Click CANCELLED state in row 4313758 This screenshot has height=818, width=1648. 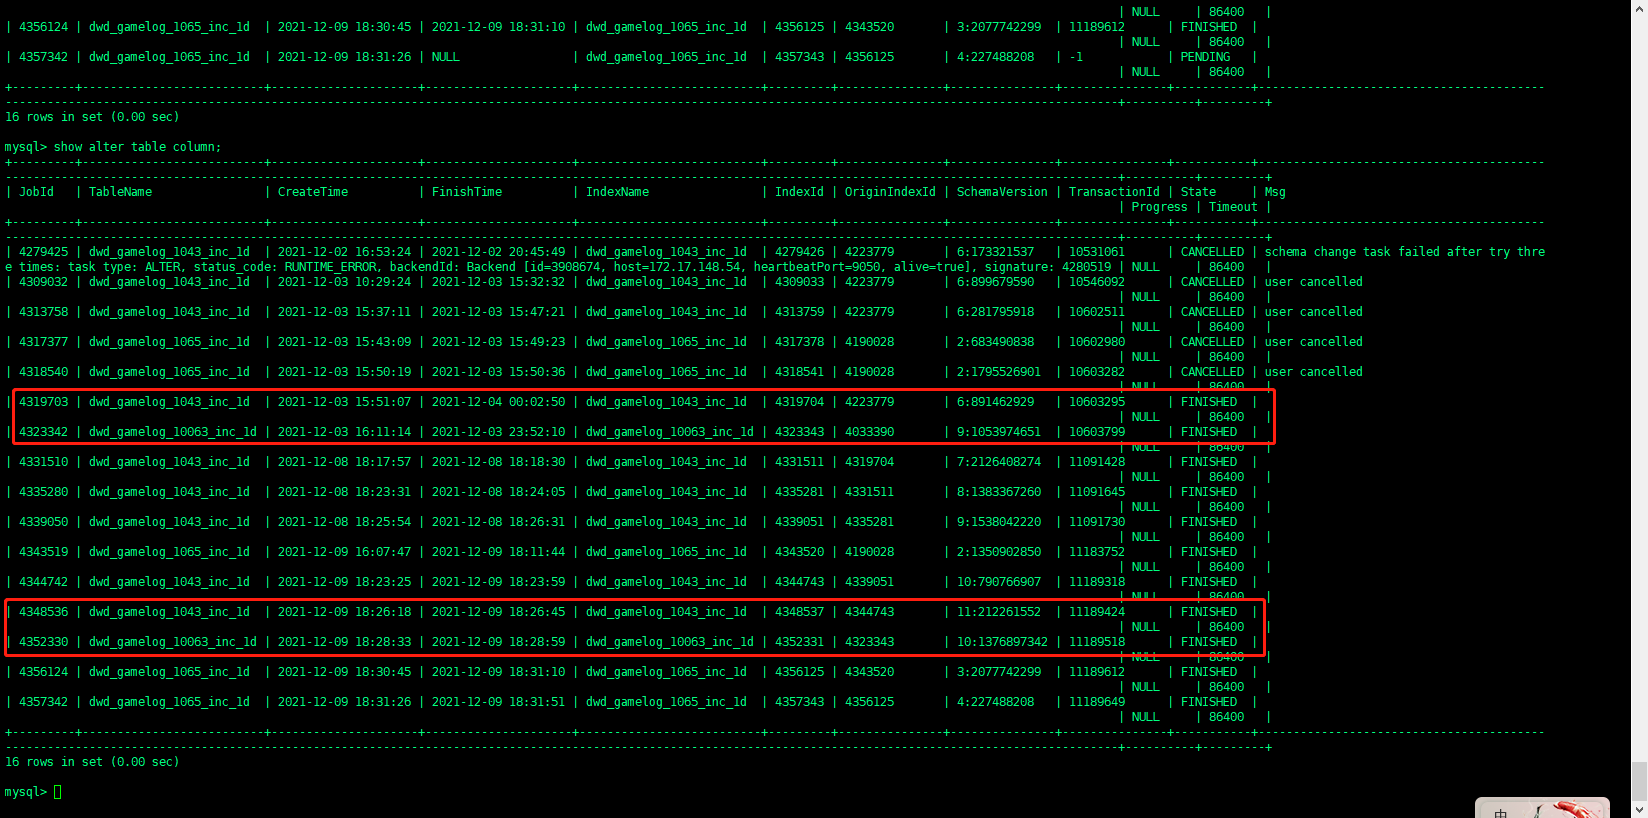click(1212, 312)
